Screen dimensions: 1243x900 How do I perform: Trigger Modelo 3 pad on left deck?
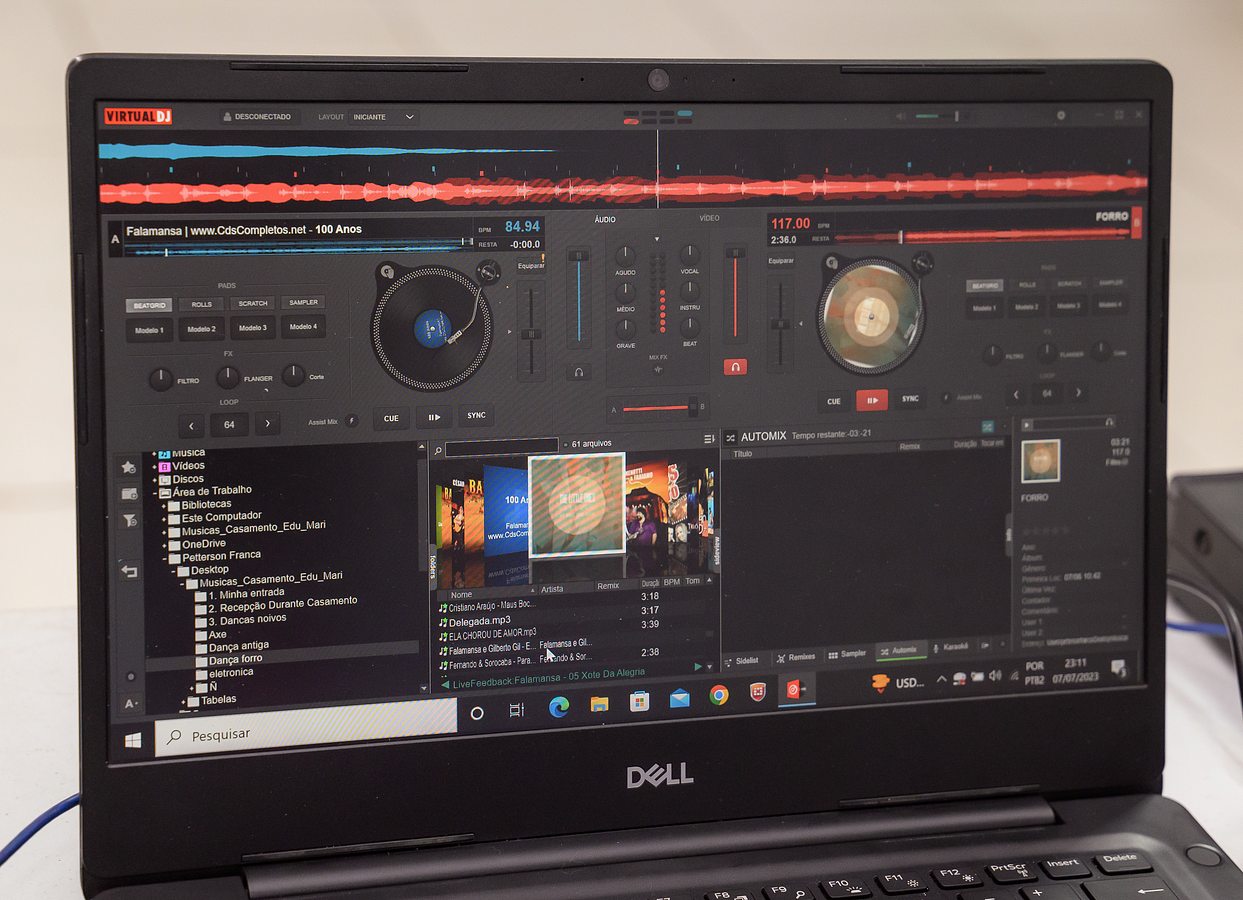[252, 328]
